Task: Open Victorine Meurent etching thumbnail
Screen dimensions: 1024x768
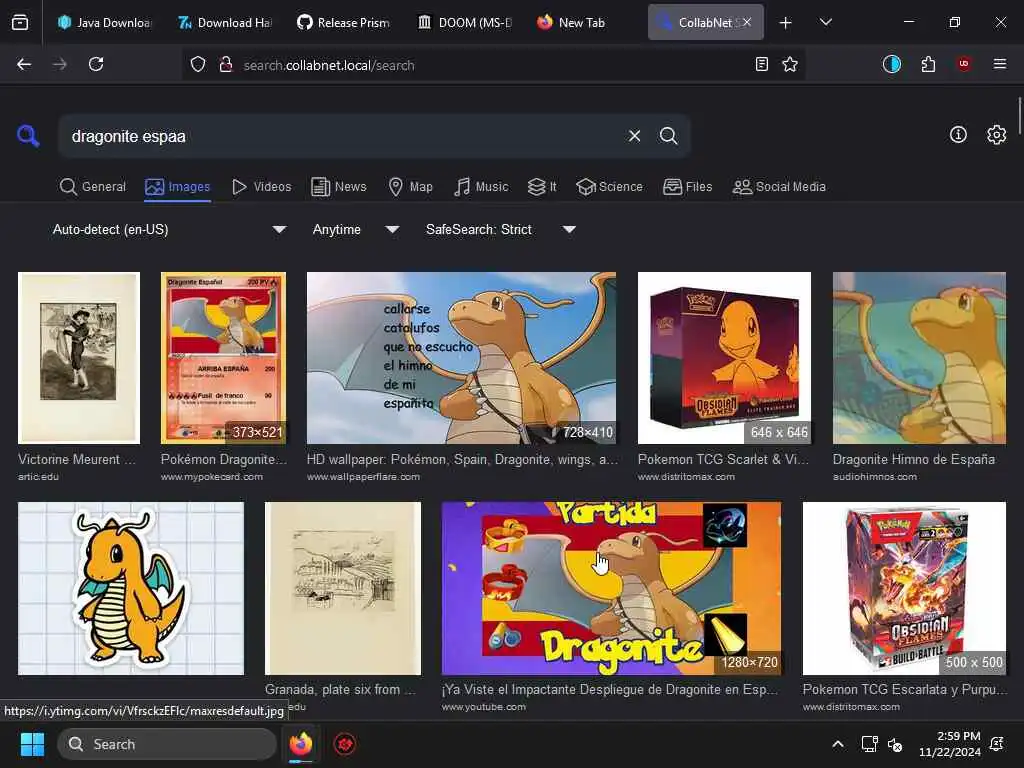Action: pyautogui.click(x=79, y=358)
